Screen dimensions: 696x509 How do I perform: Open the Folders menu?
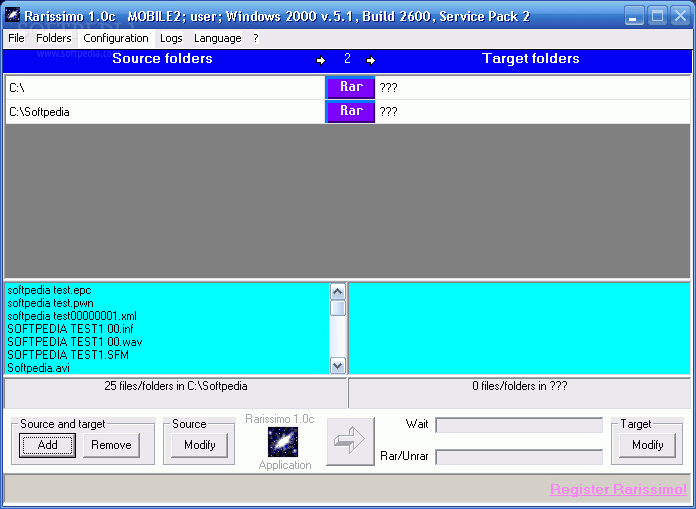[x=54, y=38]
